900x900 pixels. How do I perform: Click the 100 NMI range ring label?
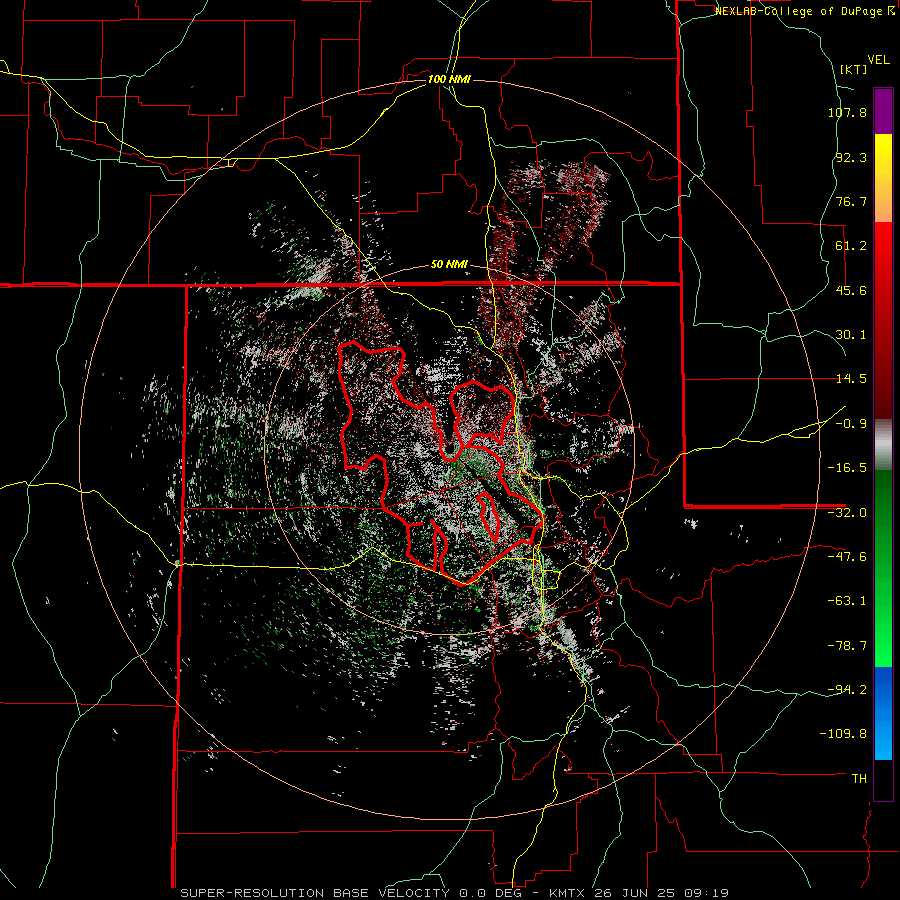(x=449, y=79)
